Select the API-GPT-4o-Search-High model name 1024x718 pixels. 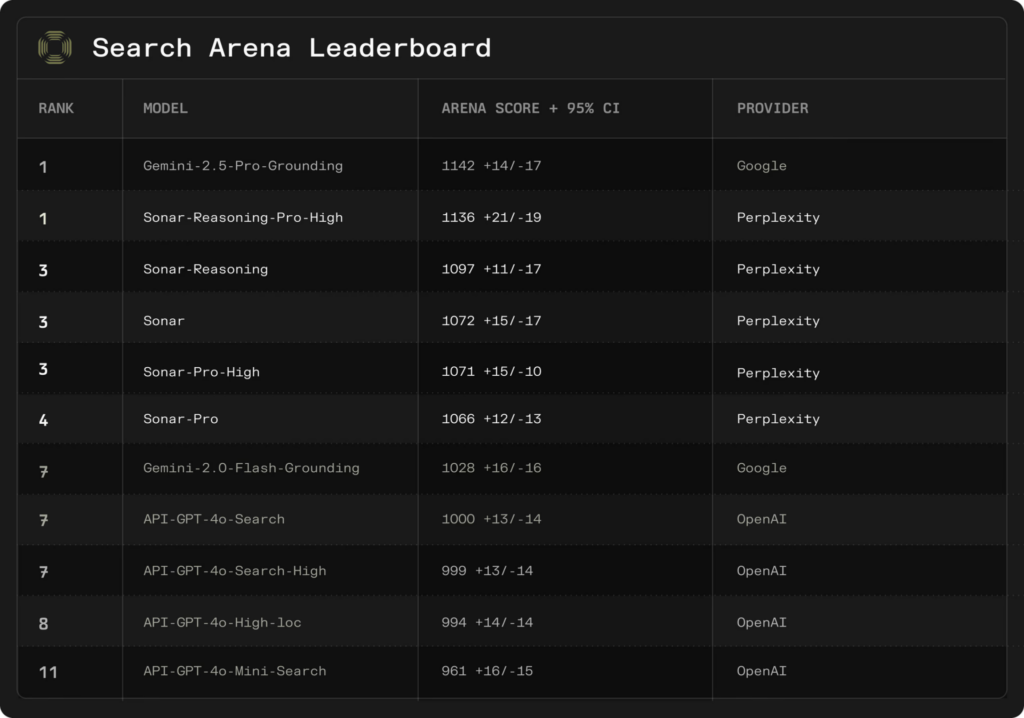click(x=234, y=571)
